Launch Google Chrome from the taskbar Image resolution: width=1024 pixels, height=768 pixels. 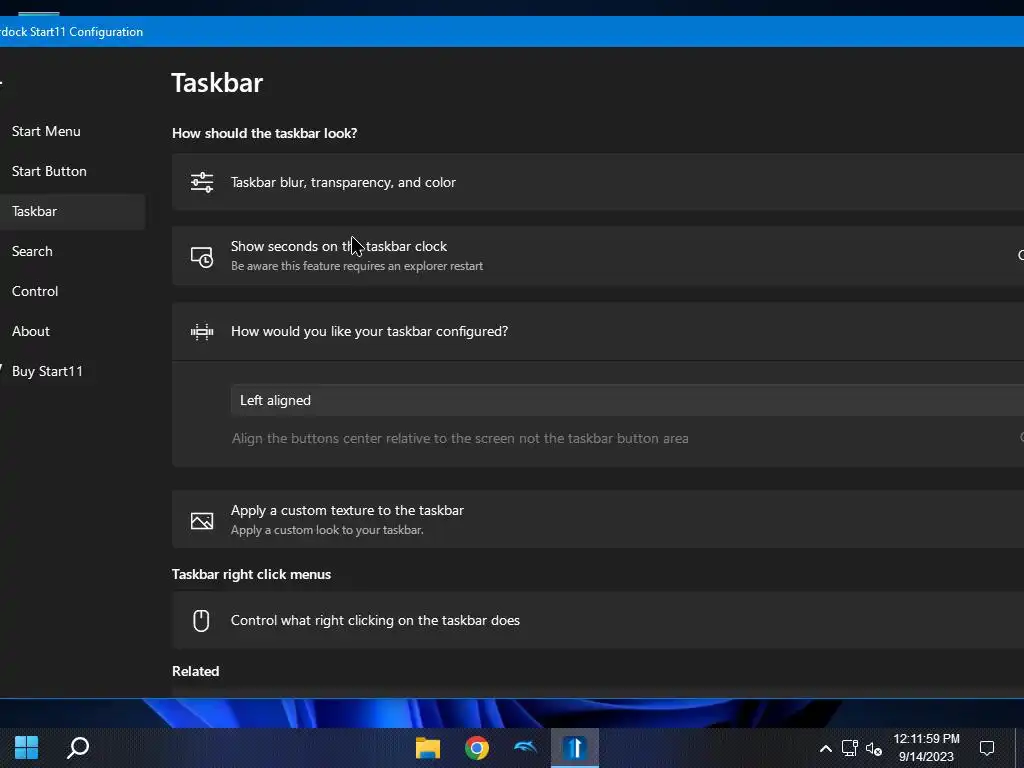[x=477, y=748]
